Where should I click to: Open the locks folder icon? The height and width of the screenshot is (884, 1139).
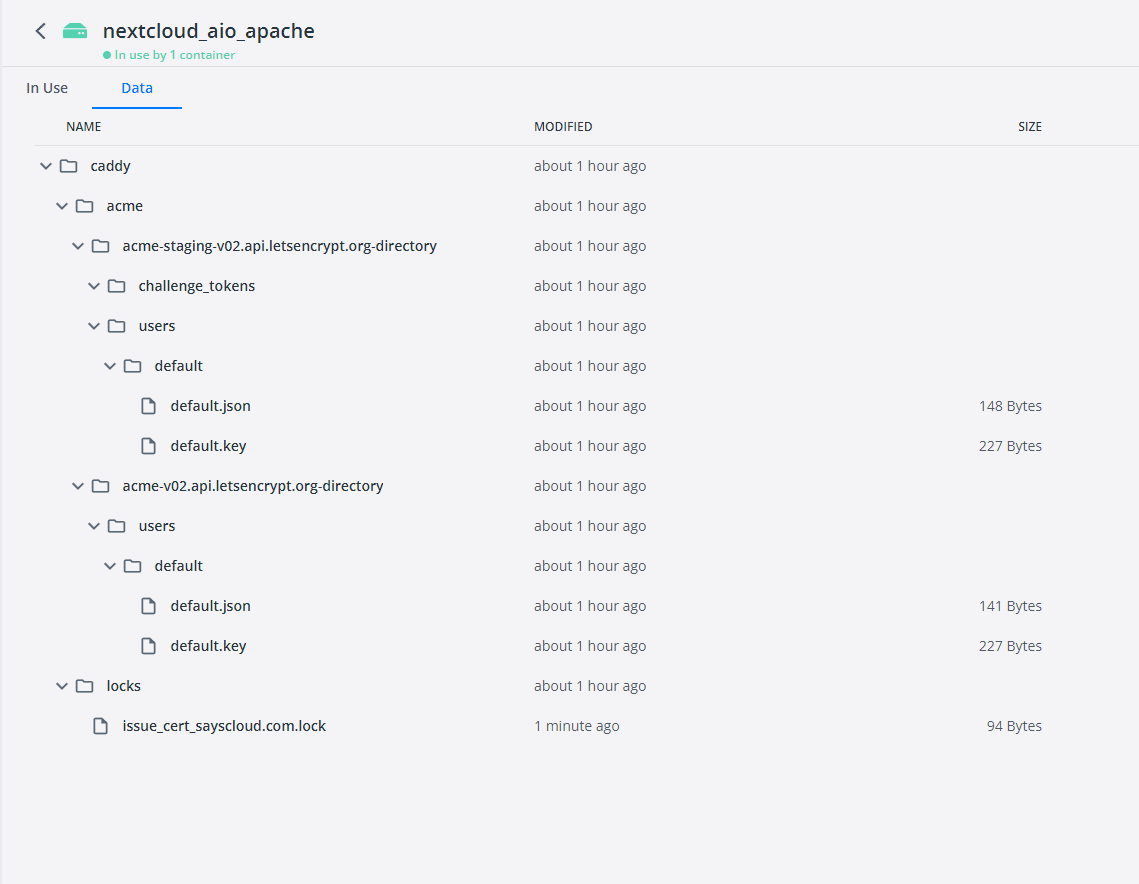pos(84,685)
